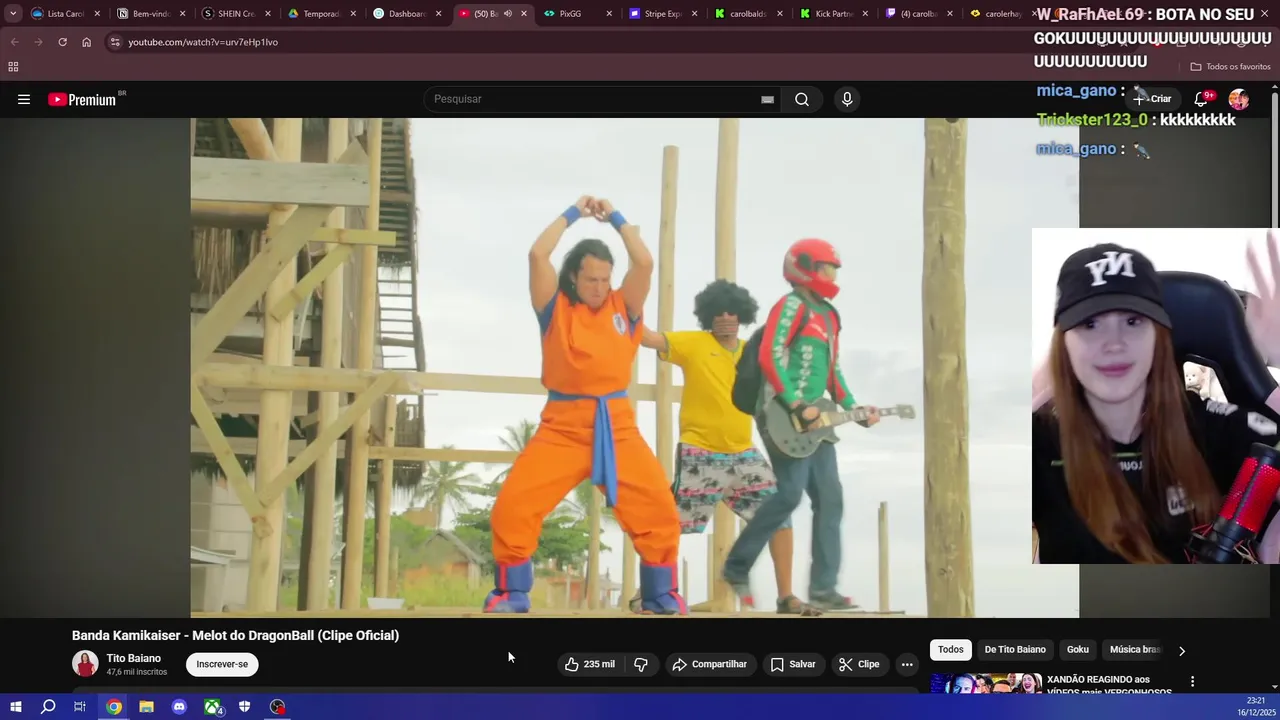
Task: Click the video player area
Action: tap(635, 368)
